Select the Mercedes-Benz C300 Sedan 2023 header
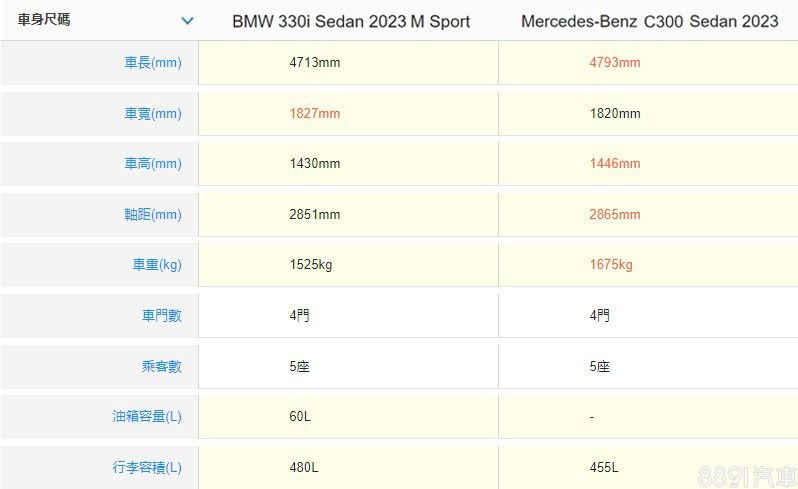Screen dimensions: 798x489 649,21
